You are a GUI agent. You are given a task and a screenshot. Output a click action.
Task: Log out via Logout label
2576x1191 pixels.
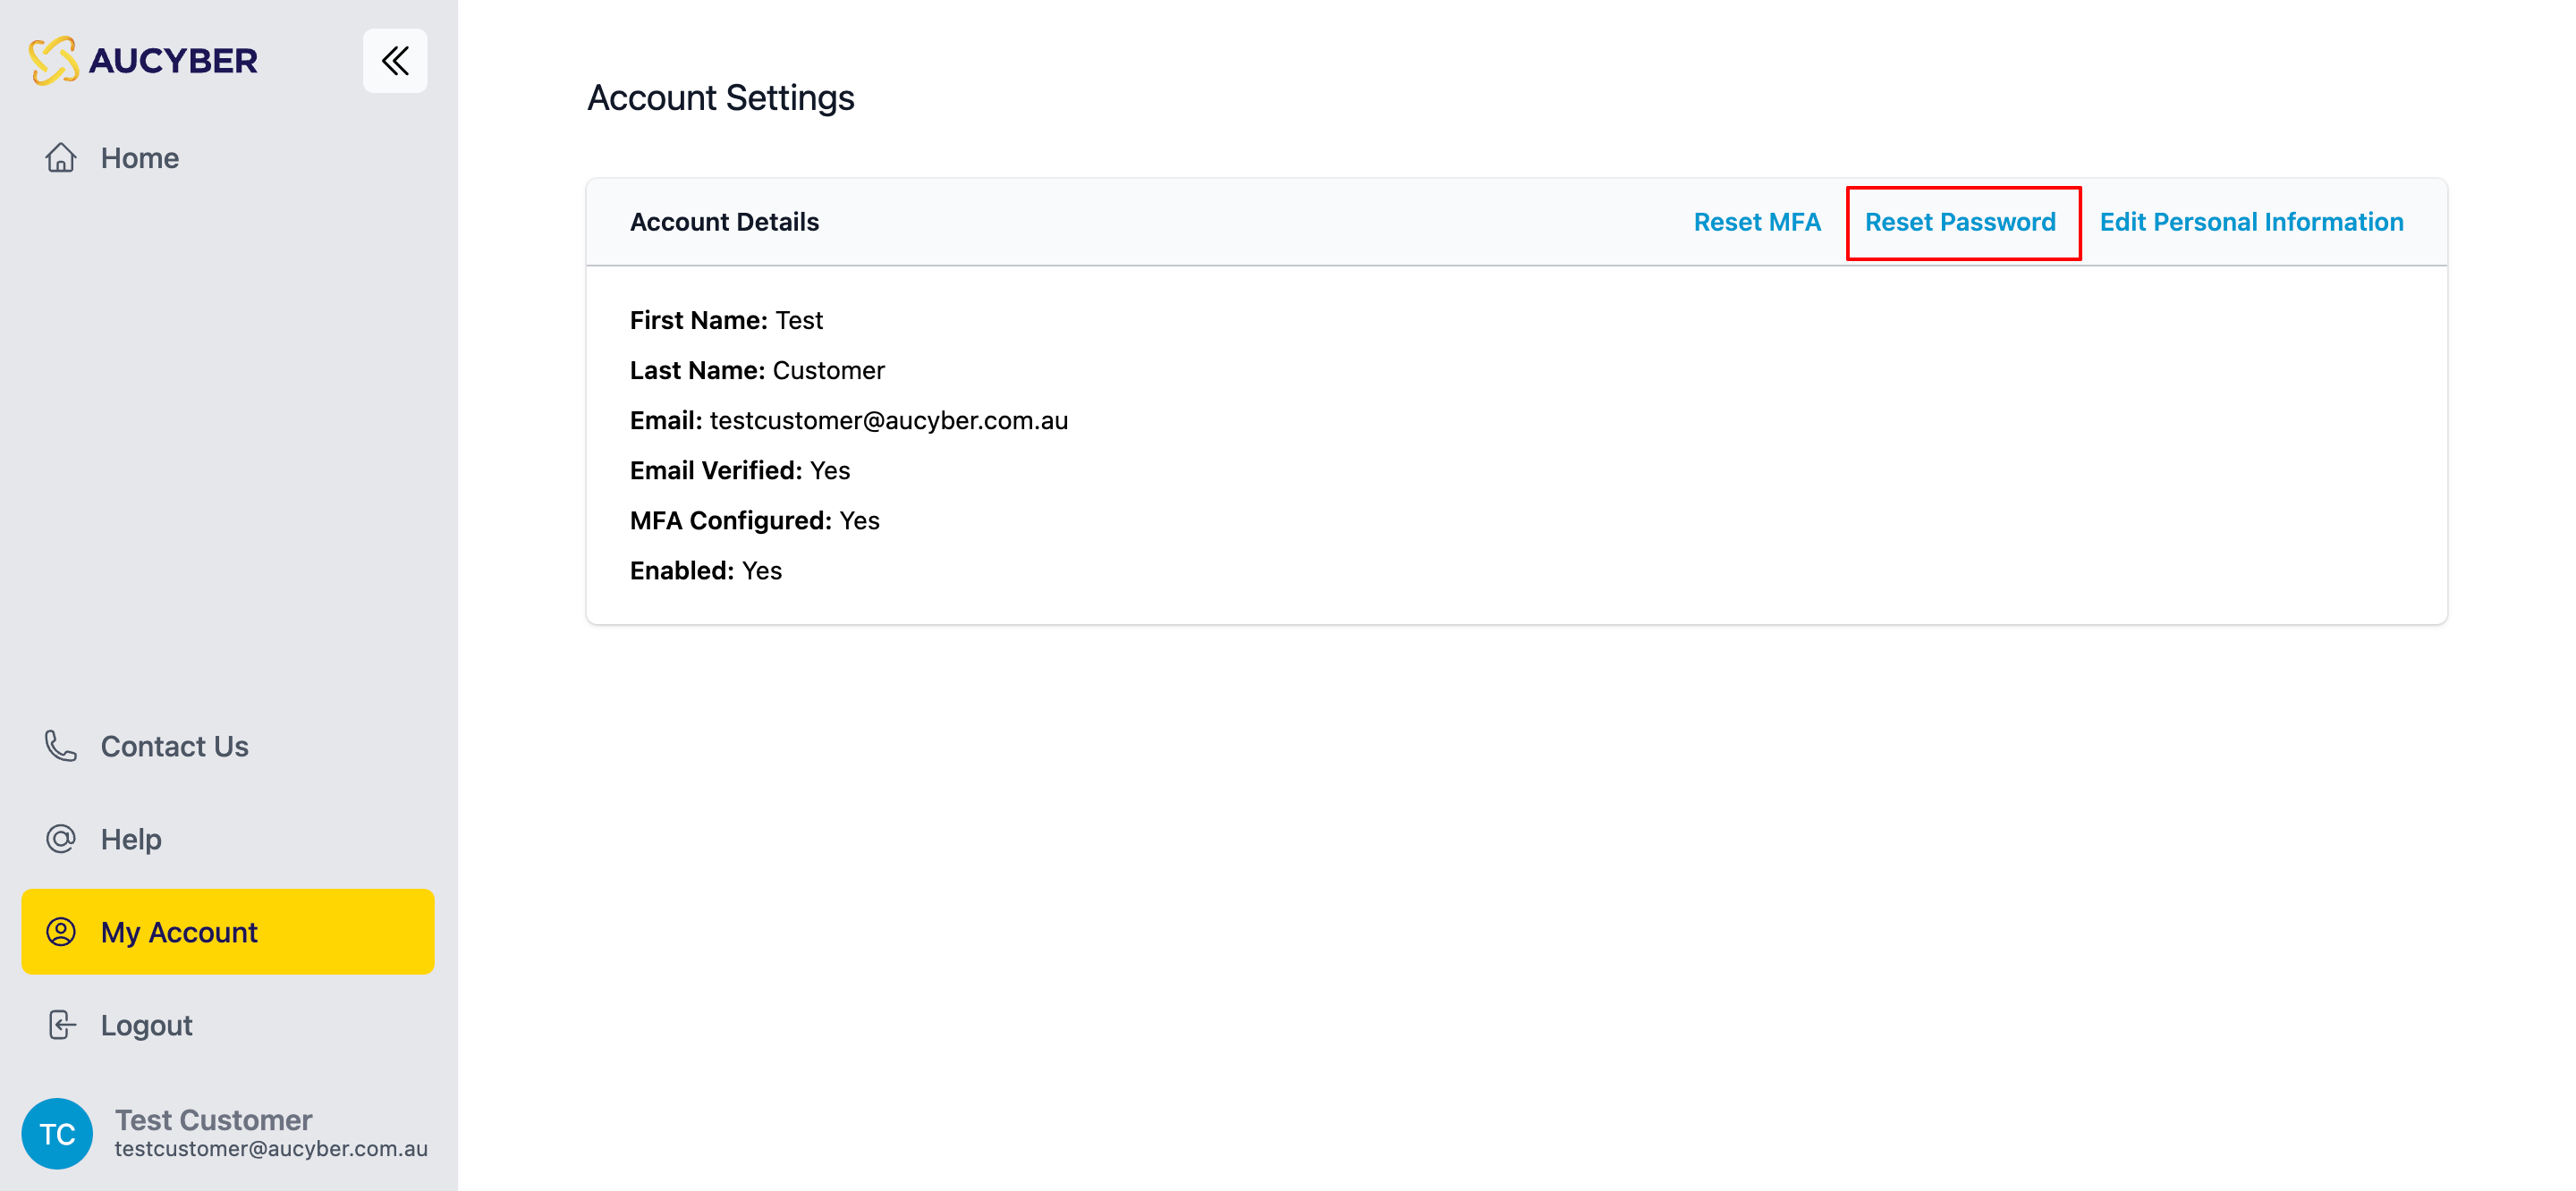(147, 1025)
